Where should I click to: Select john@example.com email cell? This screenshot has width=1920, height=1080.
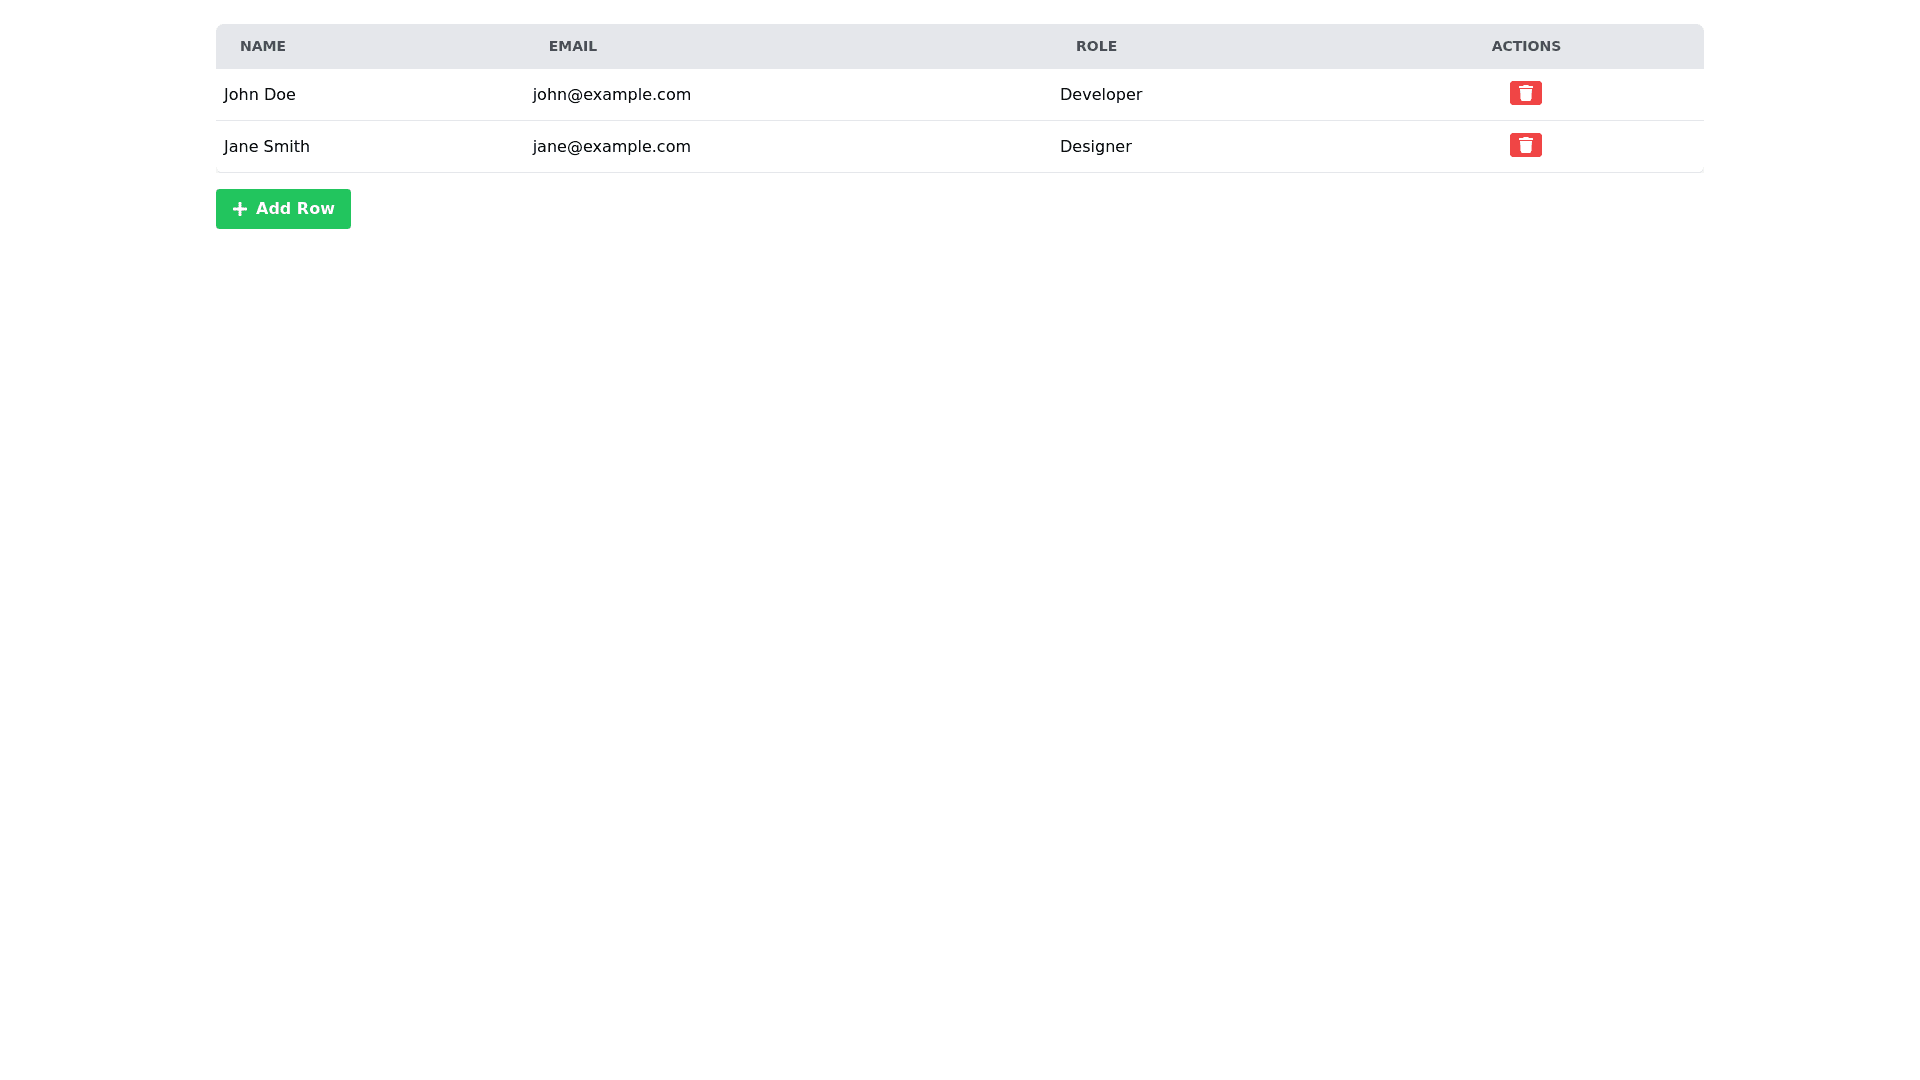[611, 95]
